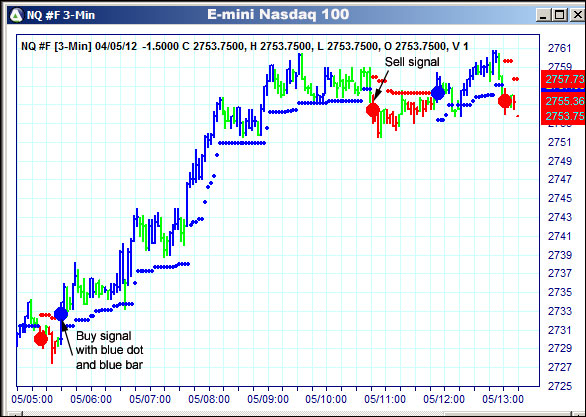Click the large blue dot near 05/12:00

pos(438,93)
